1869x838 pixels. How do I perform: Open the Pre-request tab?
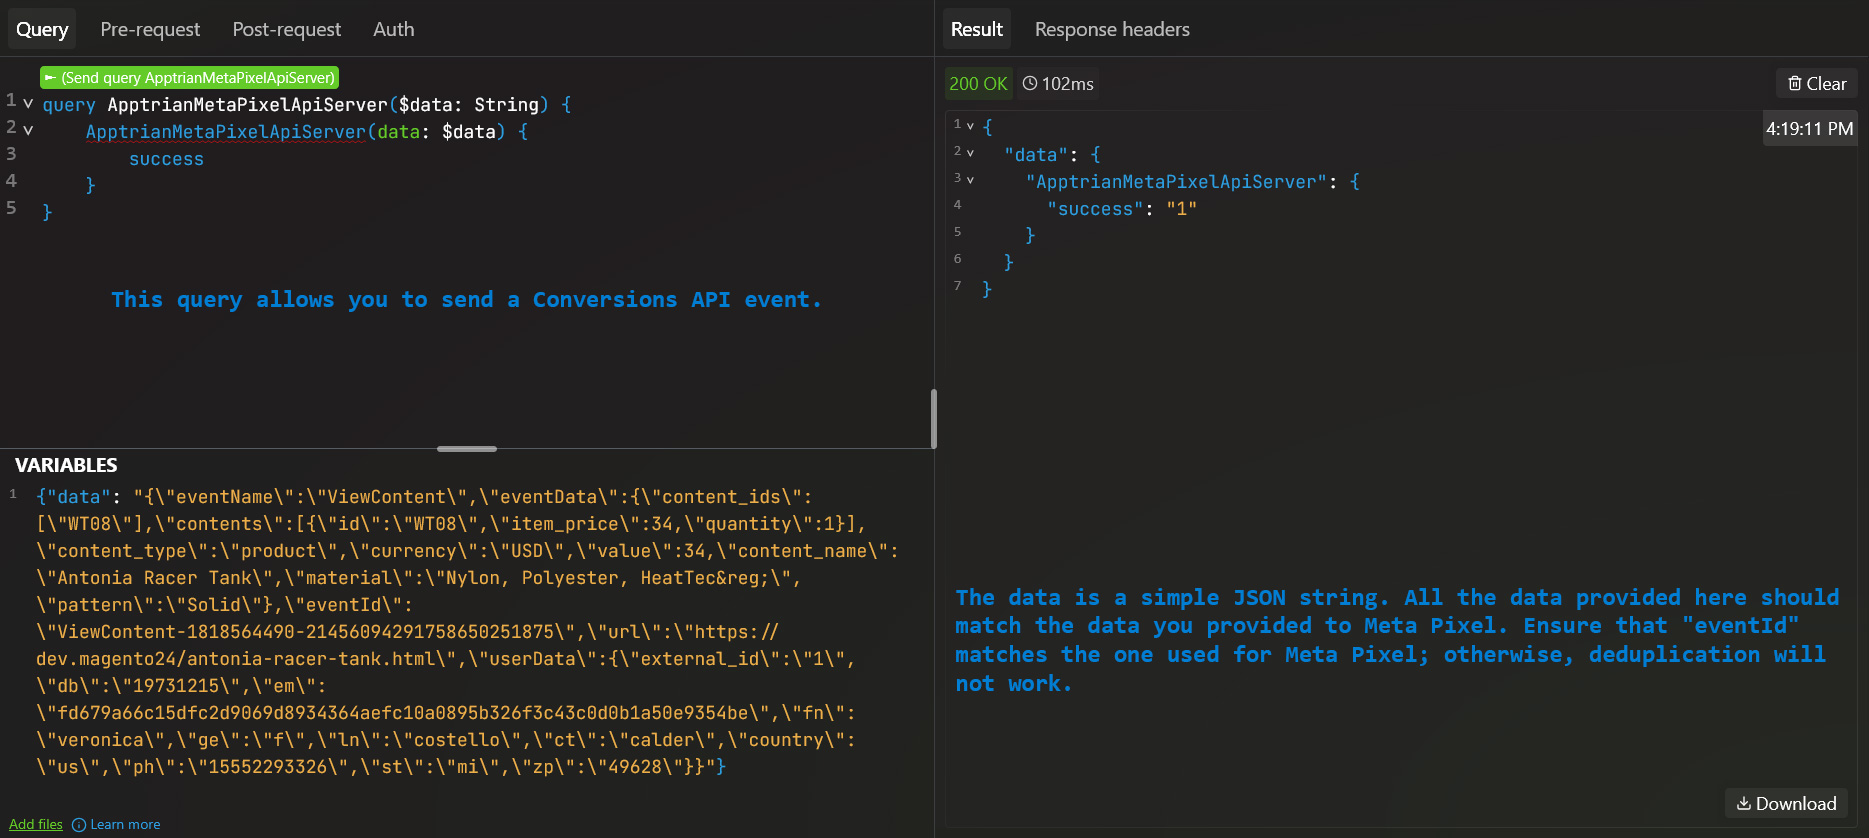[150, 29]
